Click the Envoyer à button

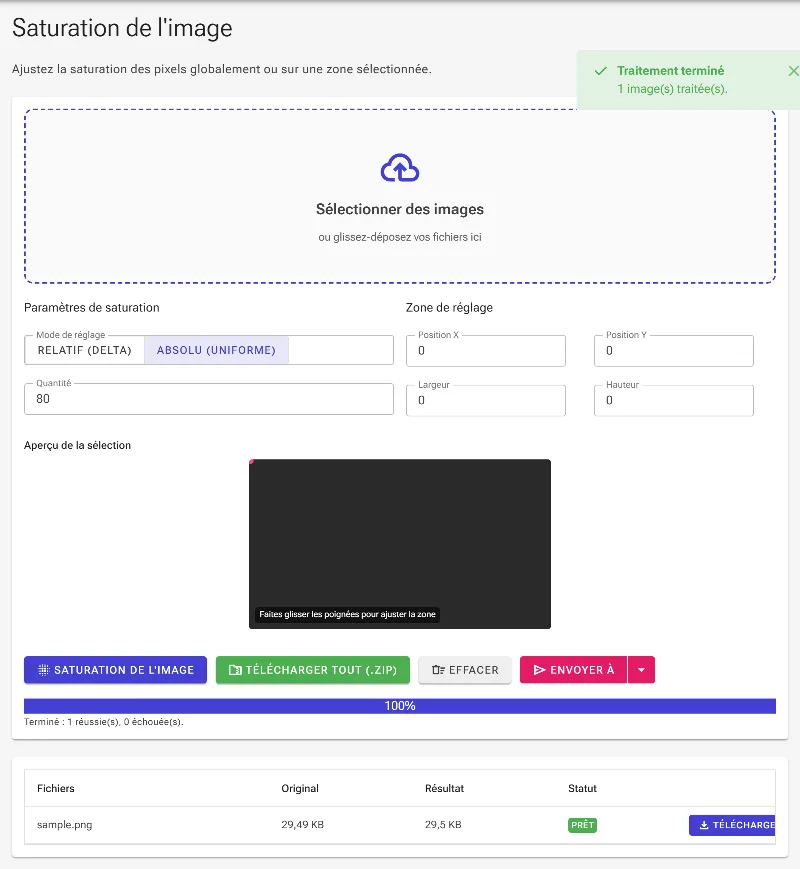[x=573, y=670]
